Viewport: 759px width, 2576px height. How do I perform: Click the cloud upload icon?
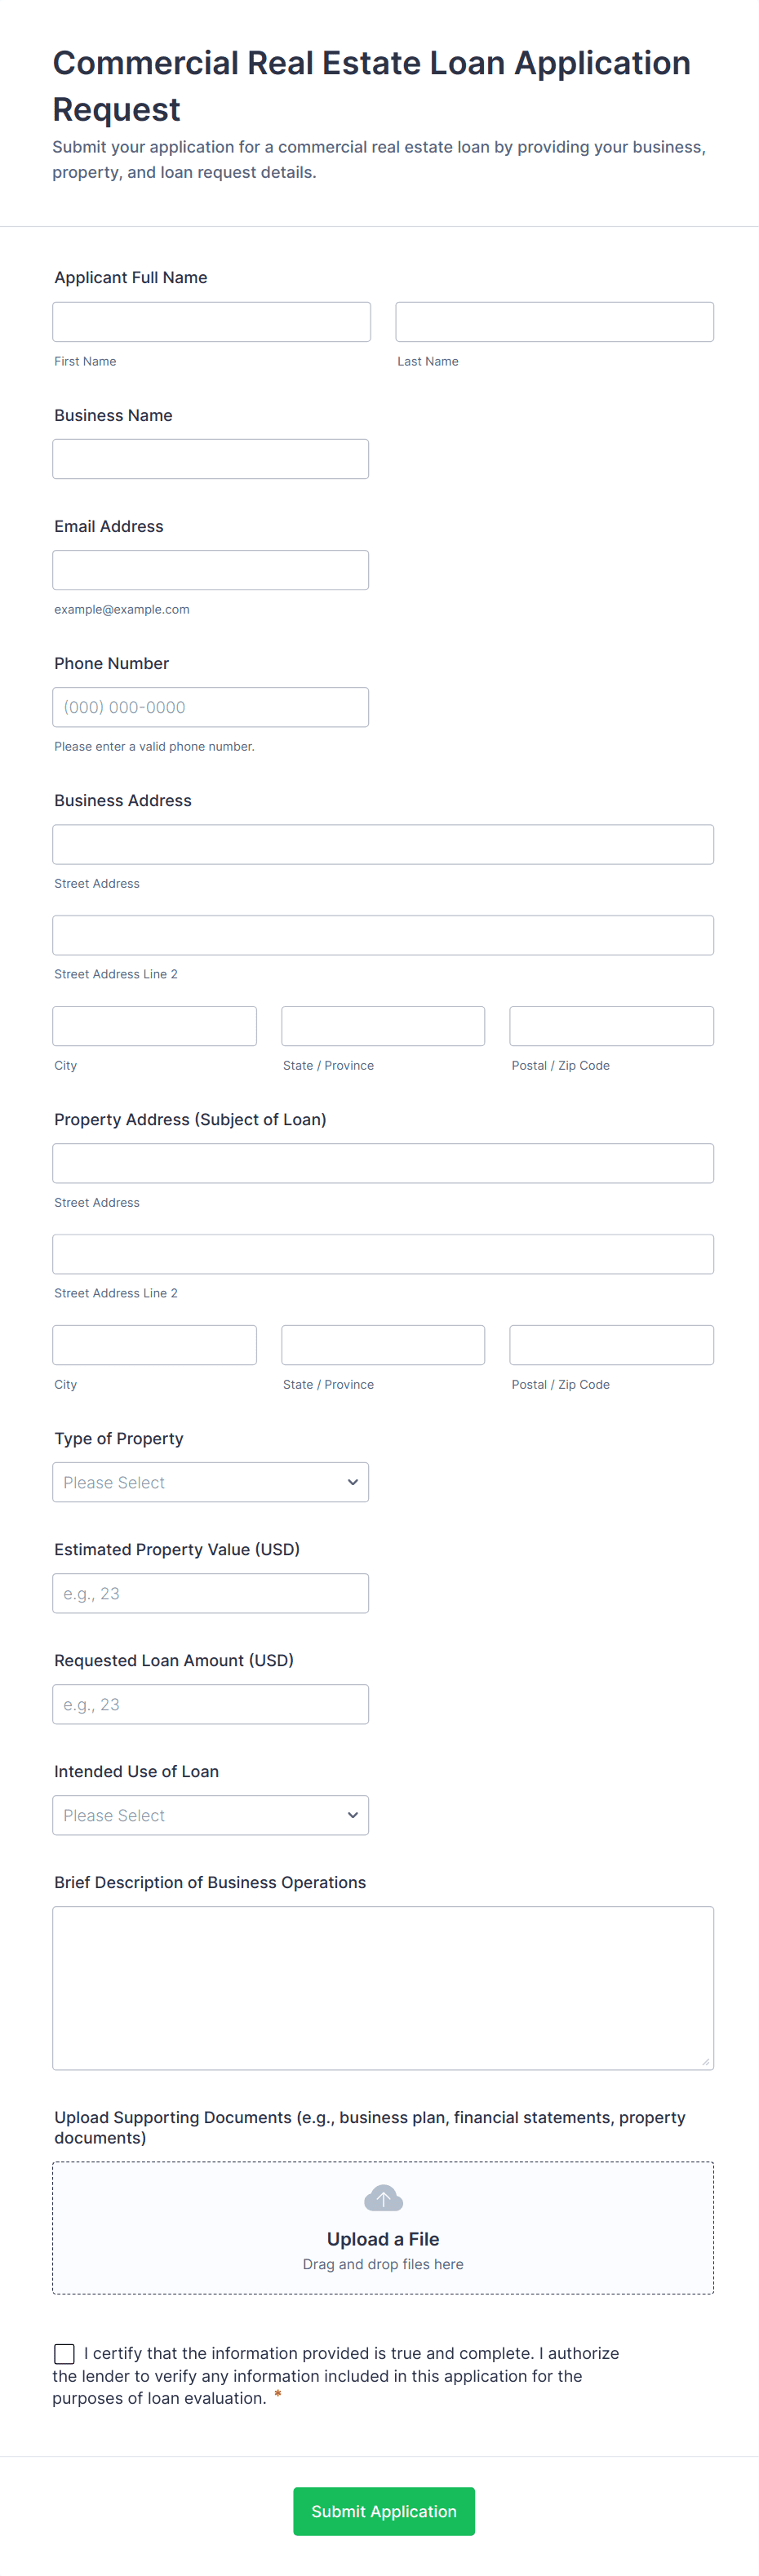tap(383, 2197)
